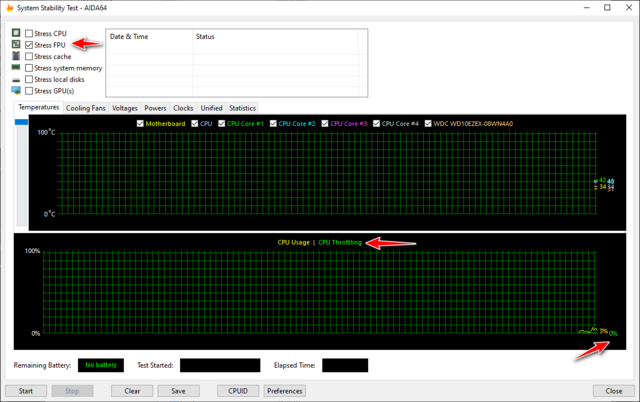This screenshot has width=640, height=402.
Task: Switch to the Cooling Fans tab
Action: pos(85,108)
